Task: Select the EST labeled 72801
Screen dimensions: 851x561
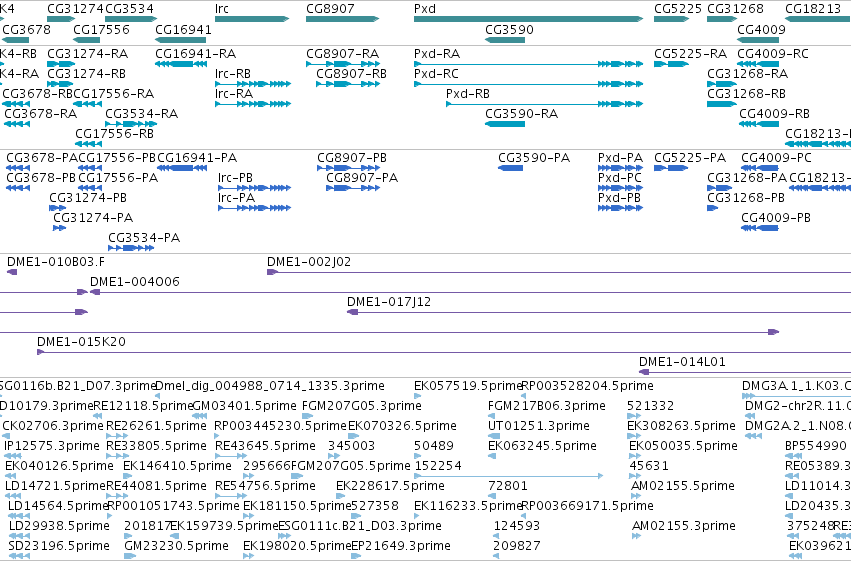Action: [x=507, y=486]
